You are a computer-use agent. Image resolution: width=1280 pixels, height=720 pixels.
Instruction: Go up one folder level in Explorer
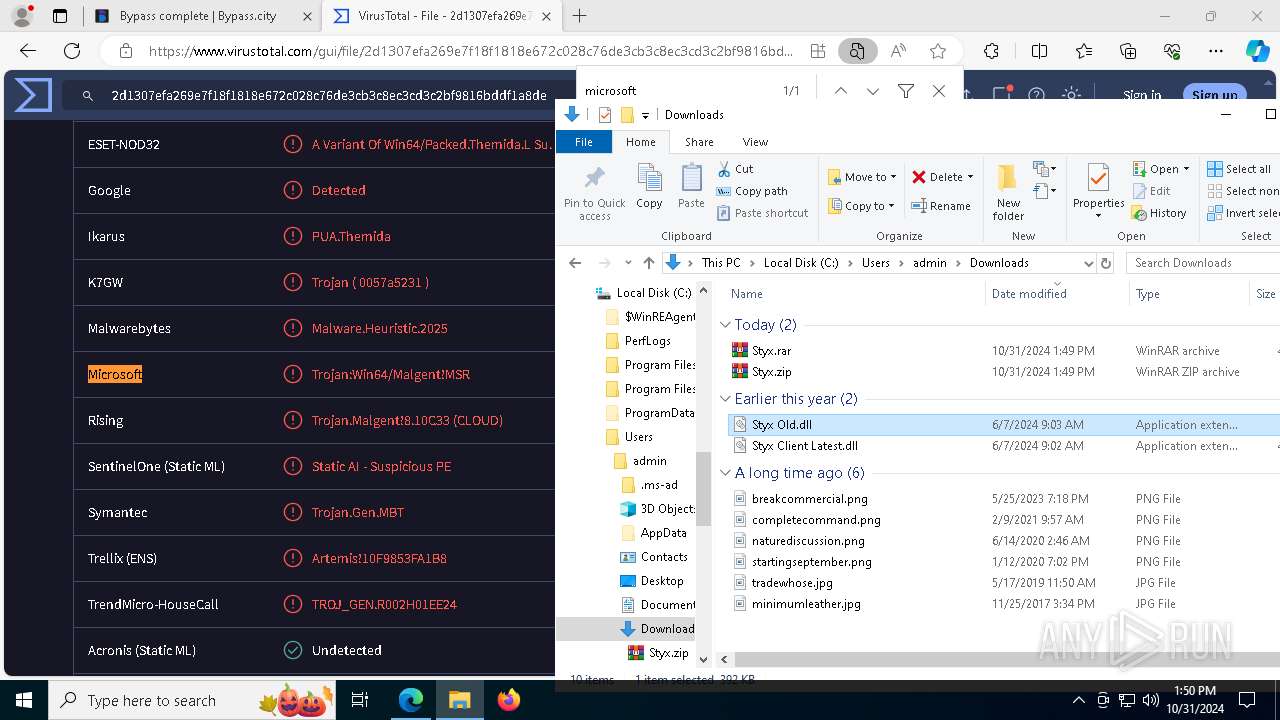[x=649, y=263]
